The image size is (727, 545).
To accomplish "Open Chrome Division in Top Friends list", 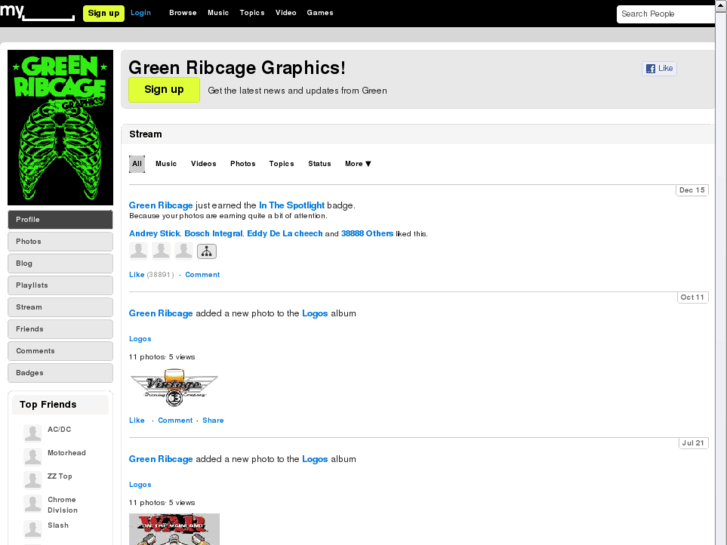I will [x=63, y=505].
